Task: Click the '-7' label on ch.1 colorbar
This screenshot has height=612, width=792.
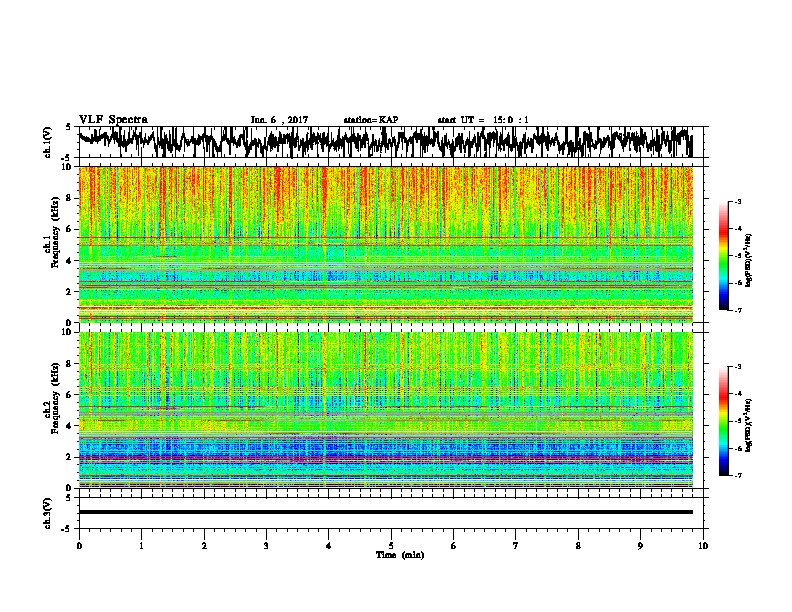Action: [737, 310]
